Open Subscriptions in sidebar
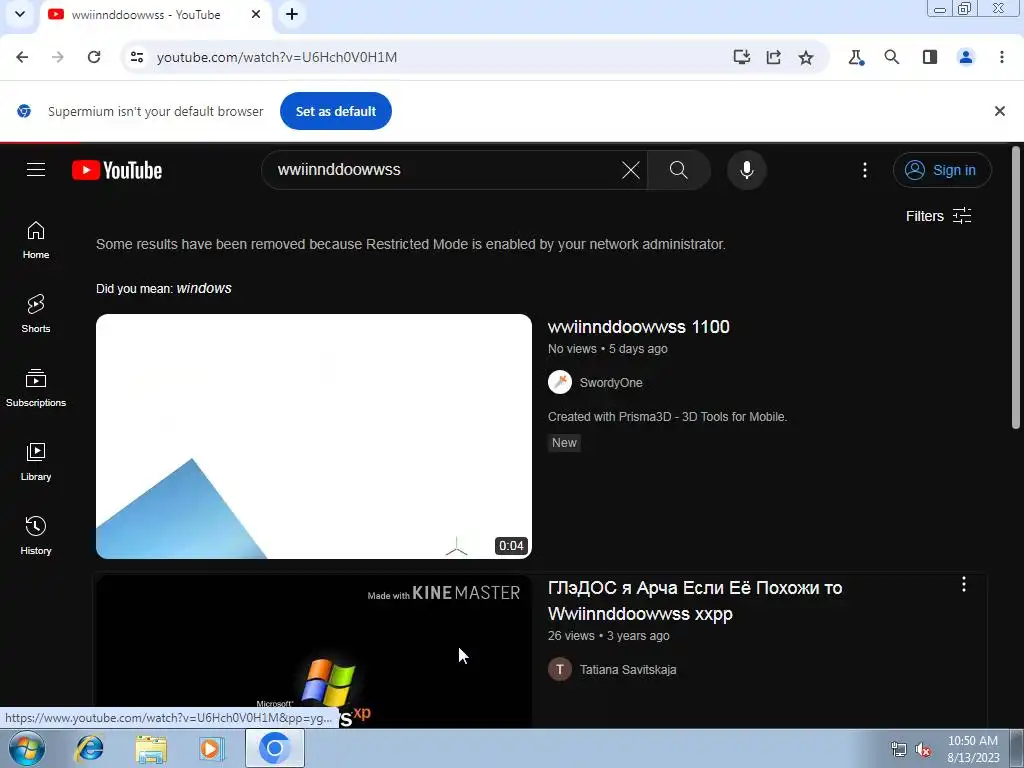 click(x=36, y=388)
